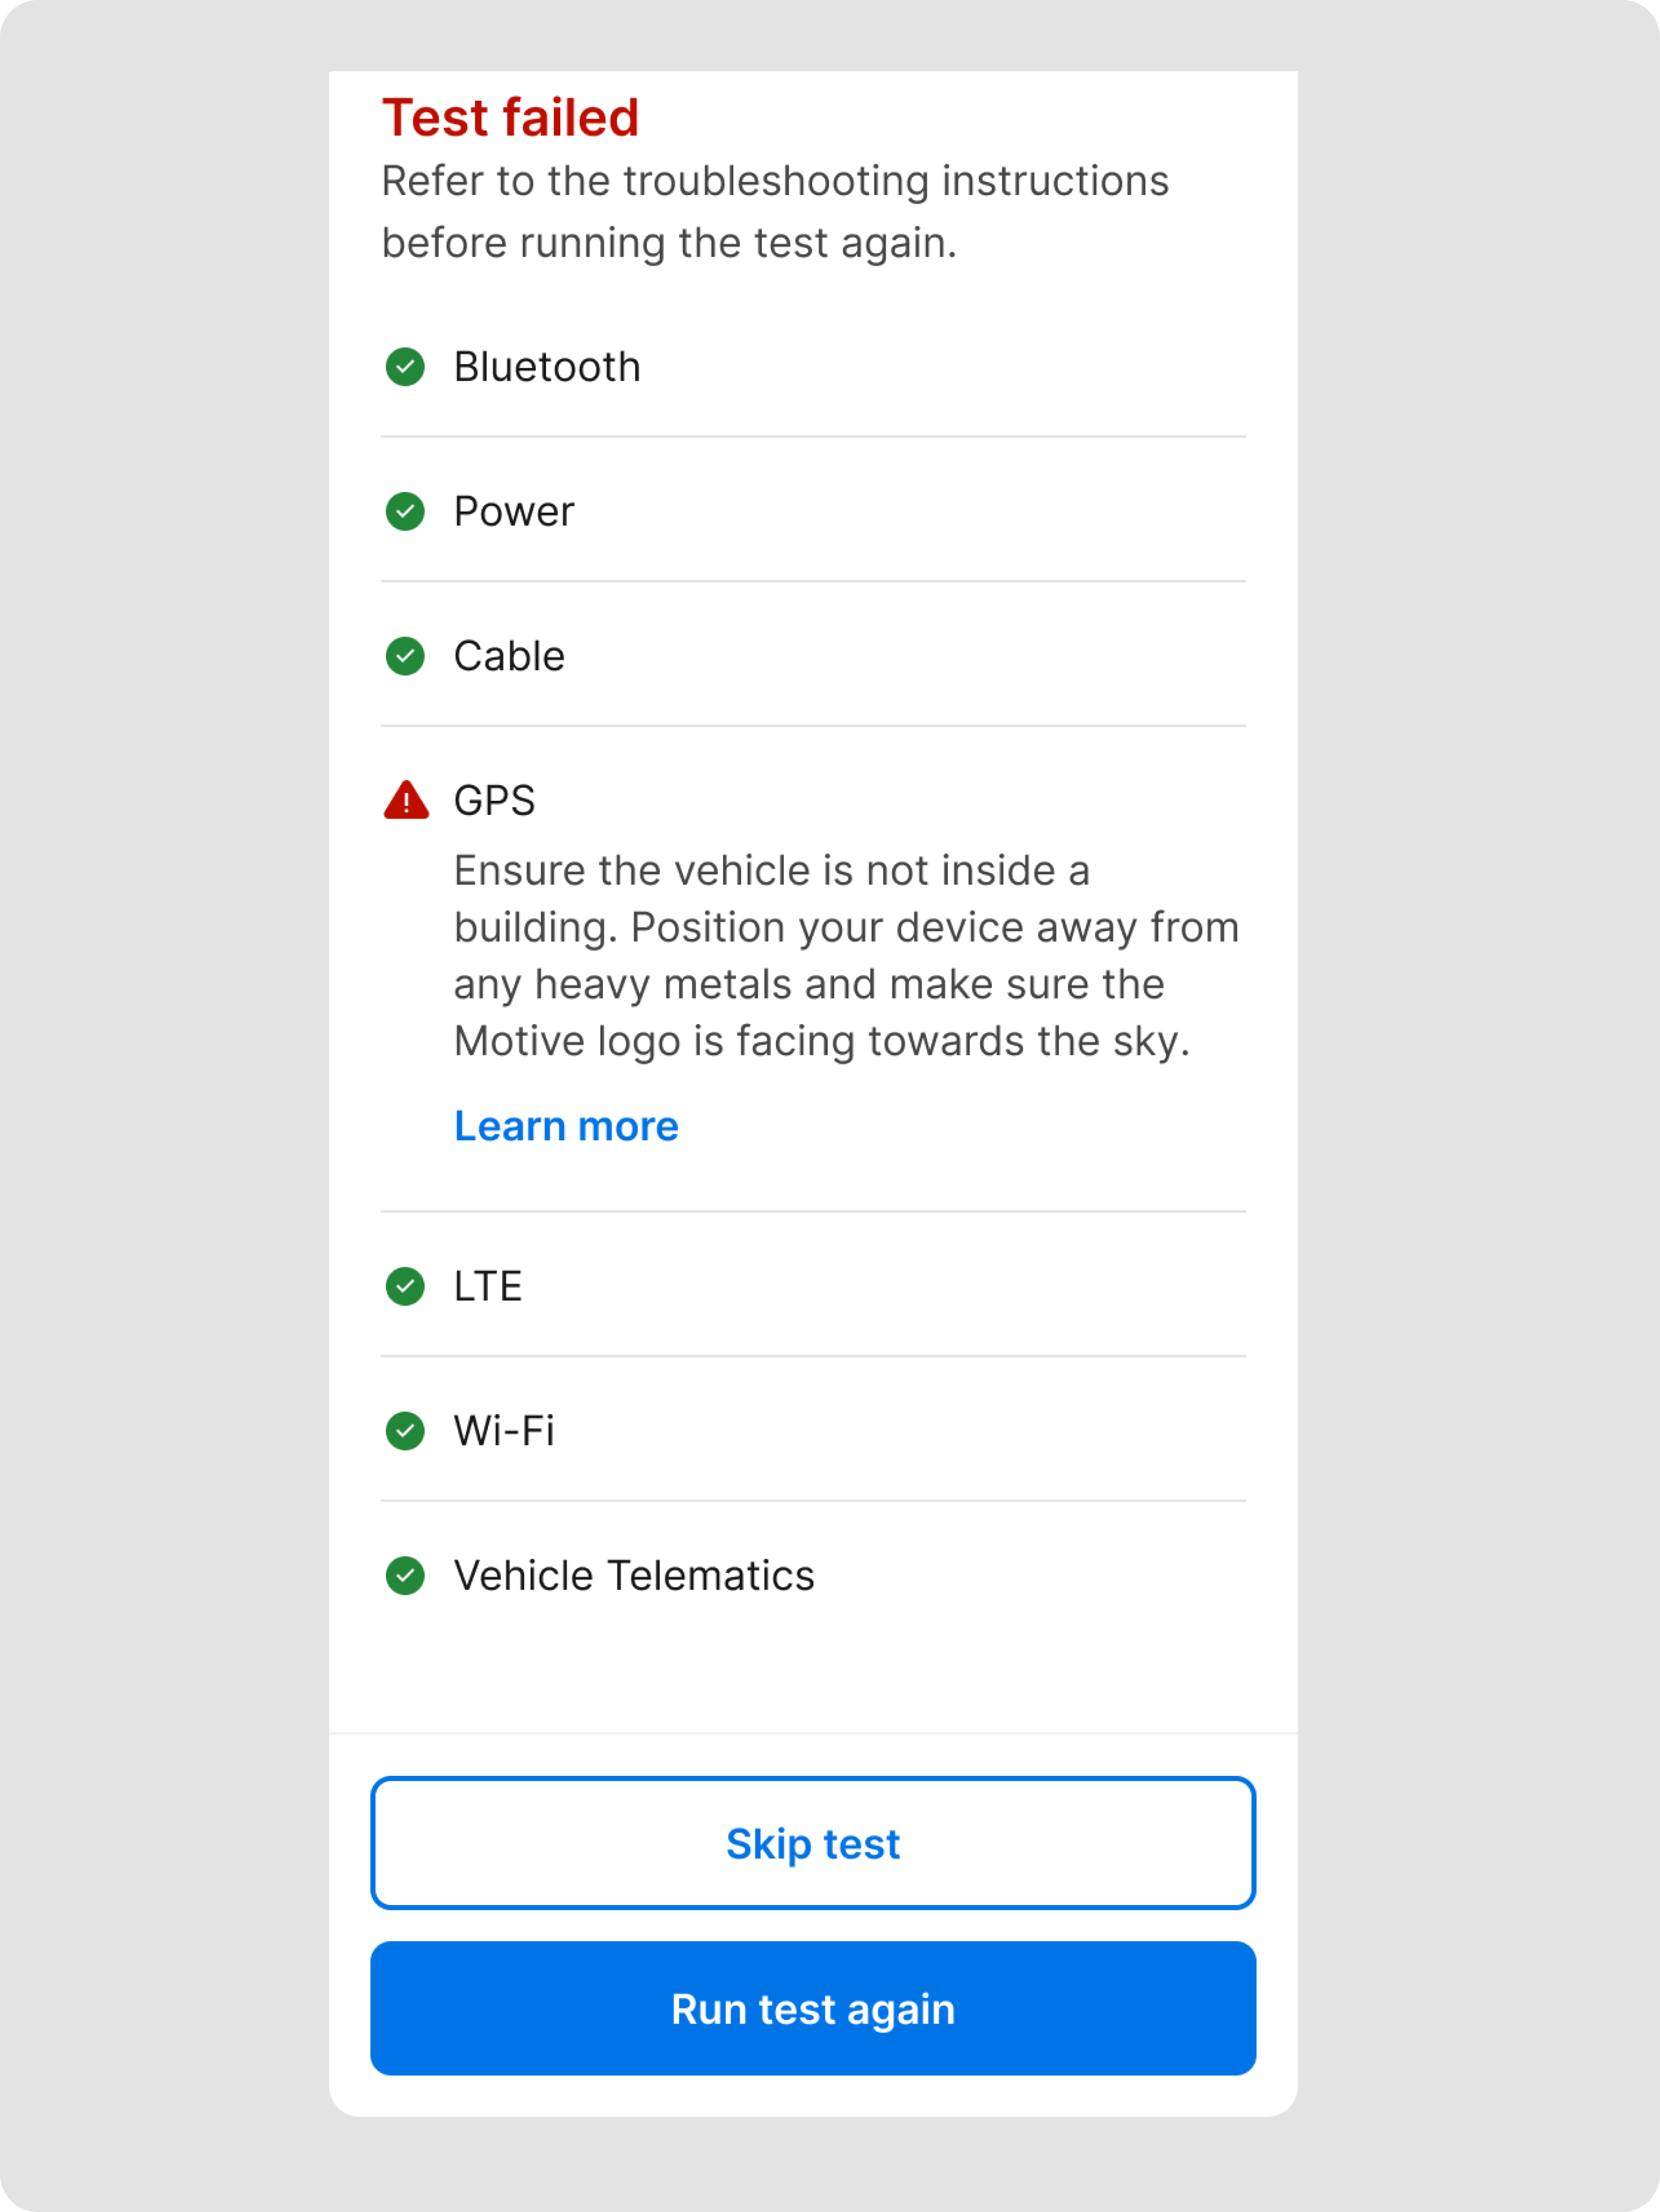This screenshot has height=2212, width=1660.
Task: Select the Vehicle Telematics result label
Action: click(634, 1576)
